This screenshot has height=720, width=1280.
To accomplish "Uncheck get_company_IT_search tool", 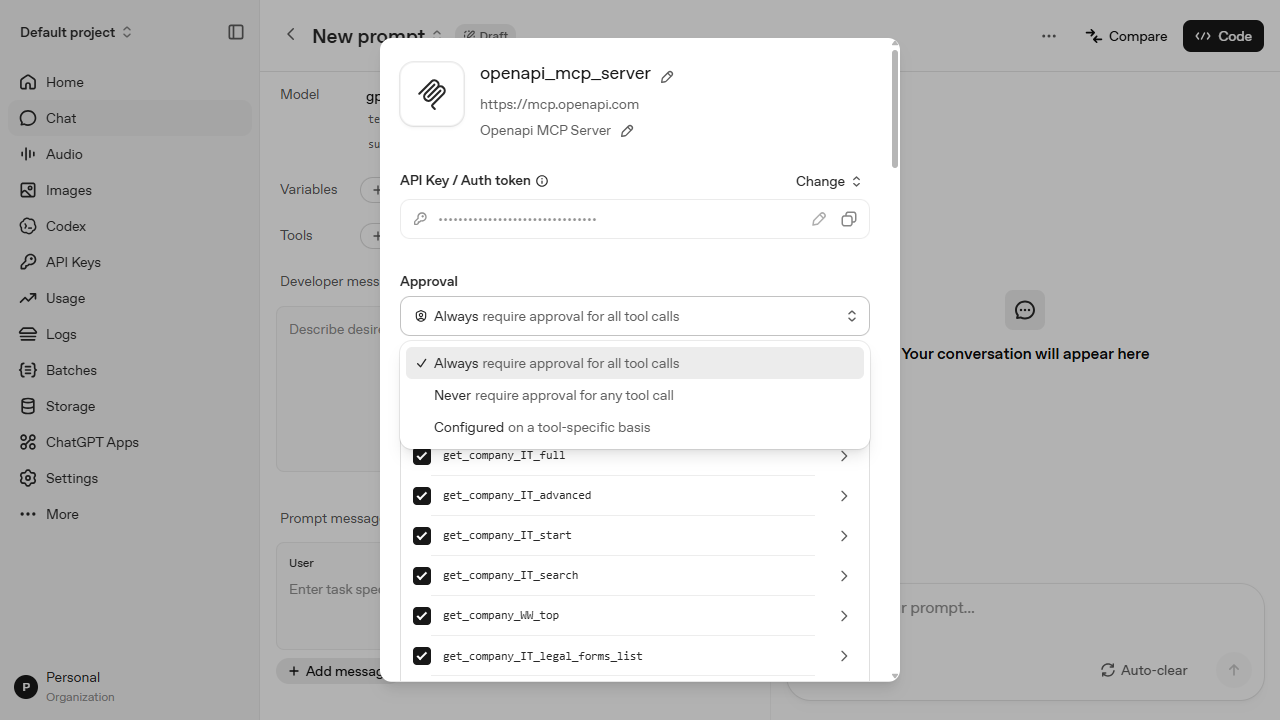I will click(x=422, y=576).
